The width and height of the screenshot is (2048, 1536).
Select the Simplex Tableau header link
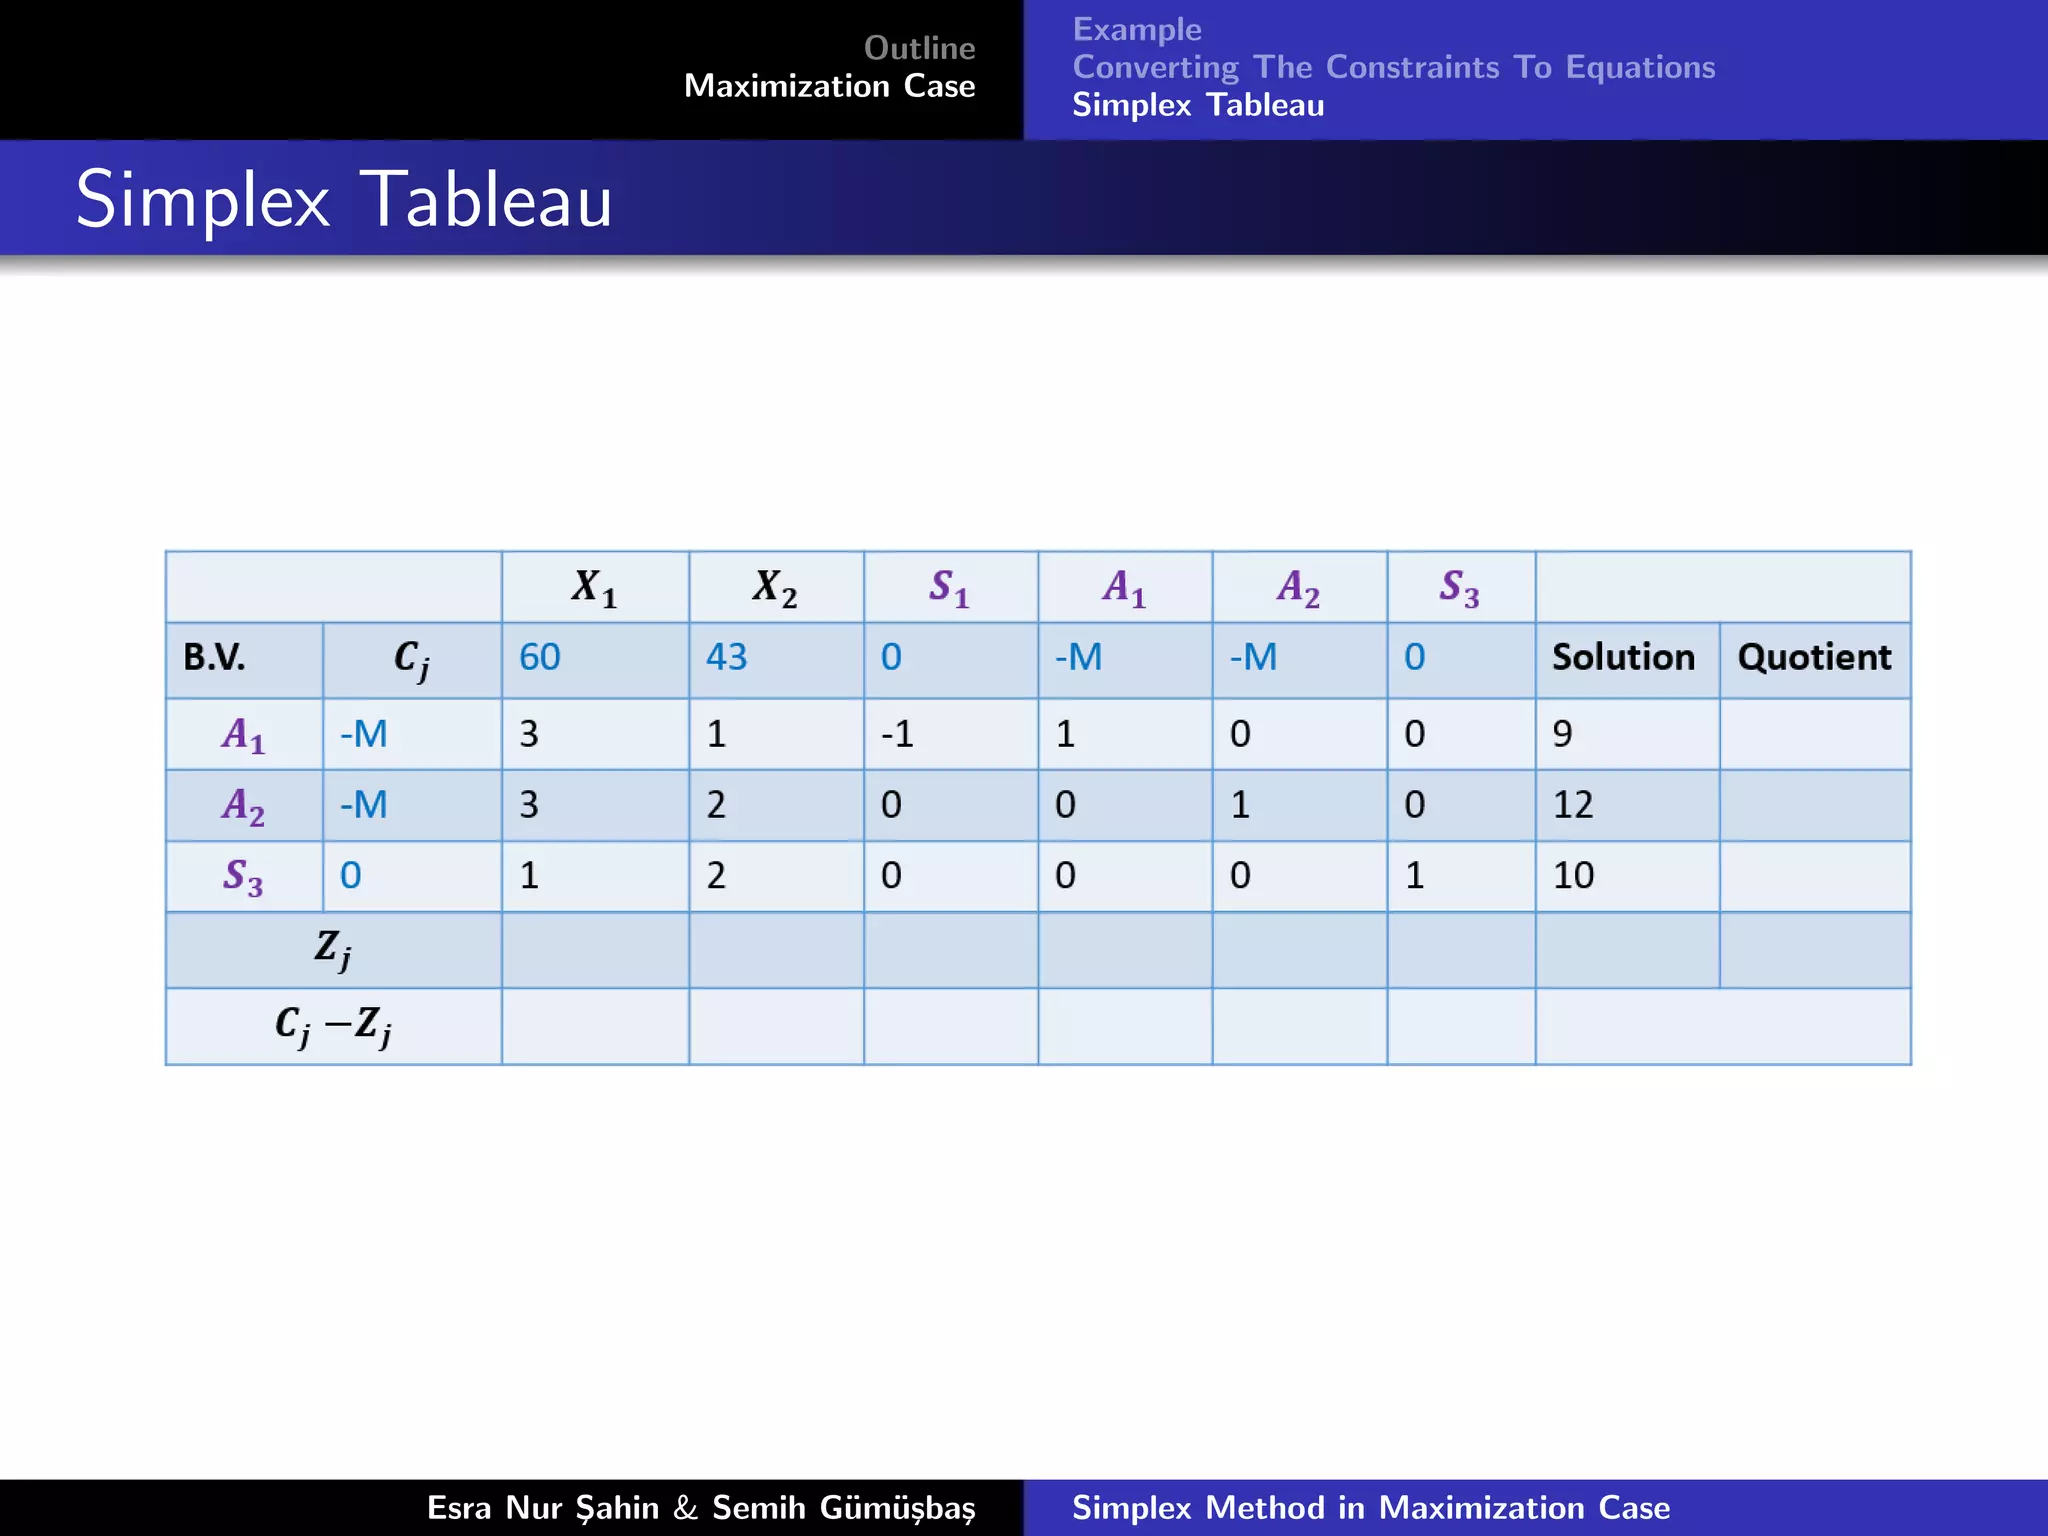point(1197,105)
